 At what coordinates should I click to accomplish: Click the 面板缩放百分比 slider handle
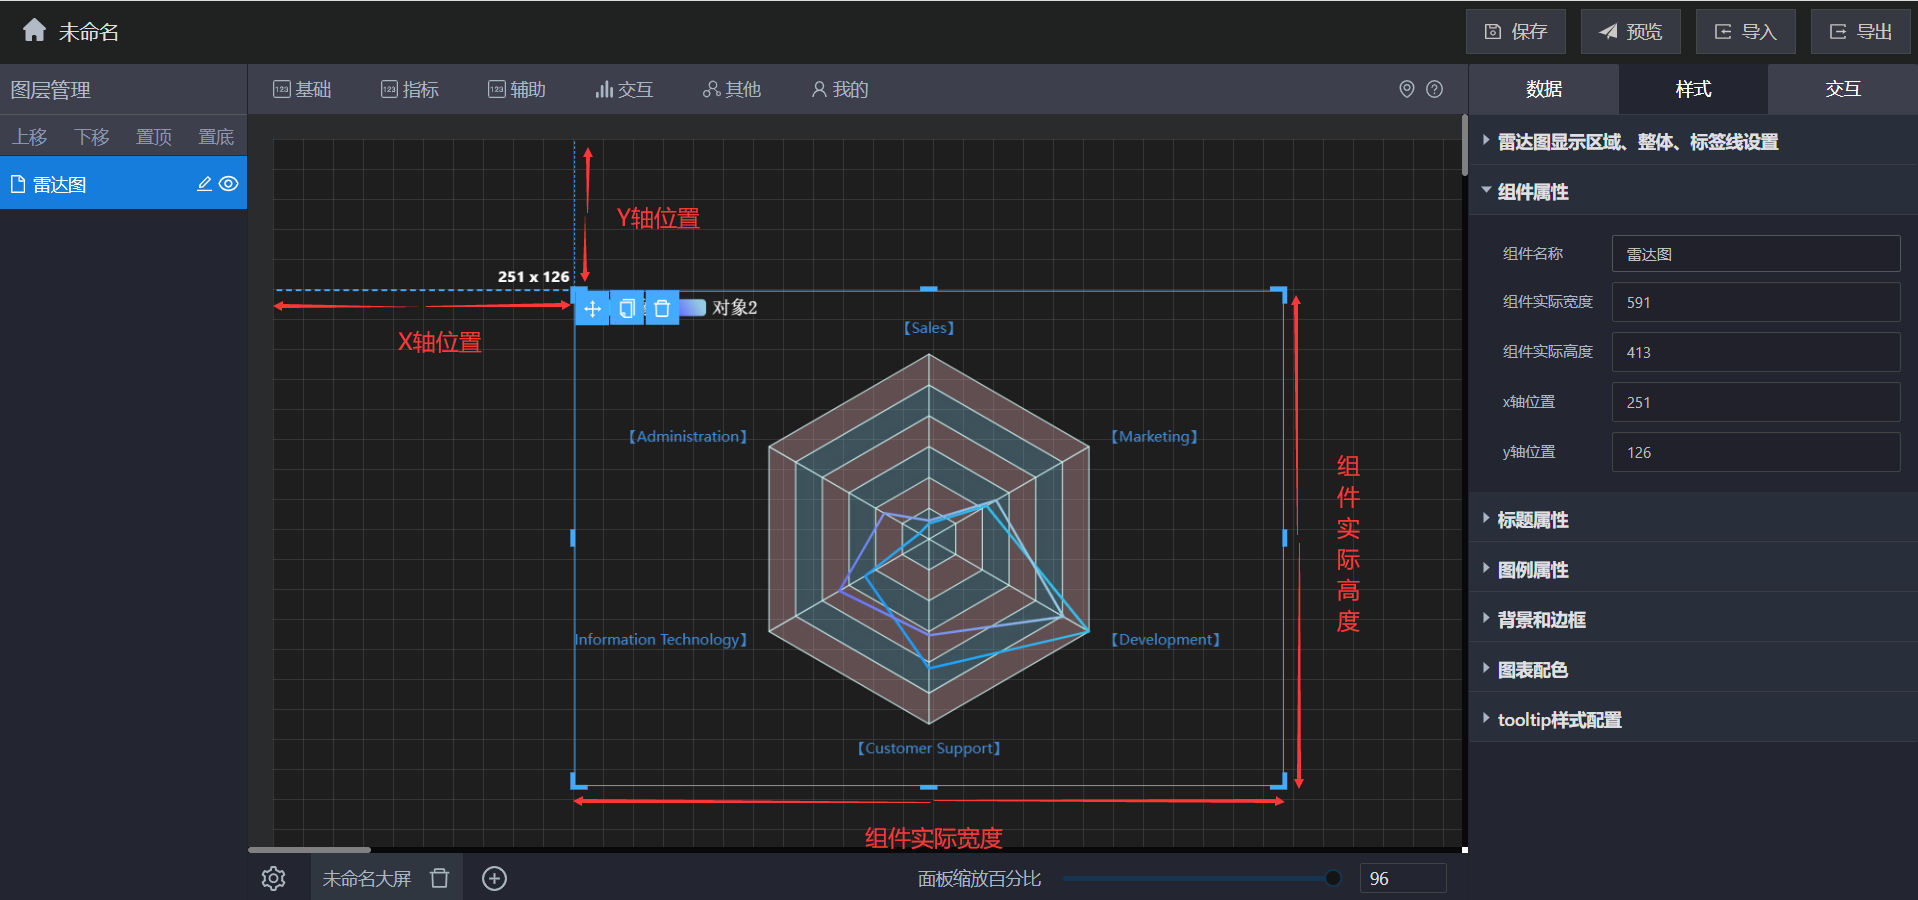tap(1332, 878)
